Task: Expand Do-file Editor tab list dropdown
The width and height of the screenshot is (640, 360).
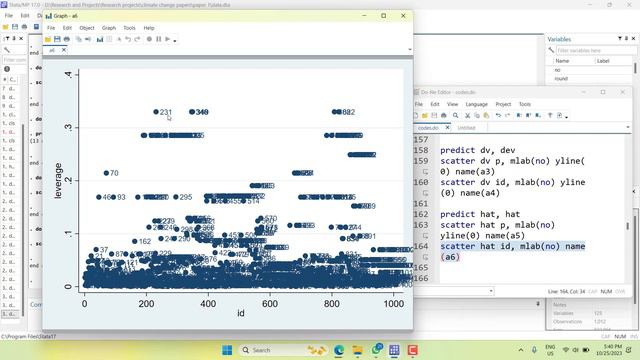Action: 628,128
